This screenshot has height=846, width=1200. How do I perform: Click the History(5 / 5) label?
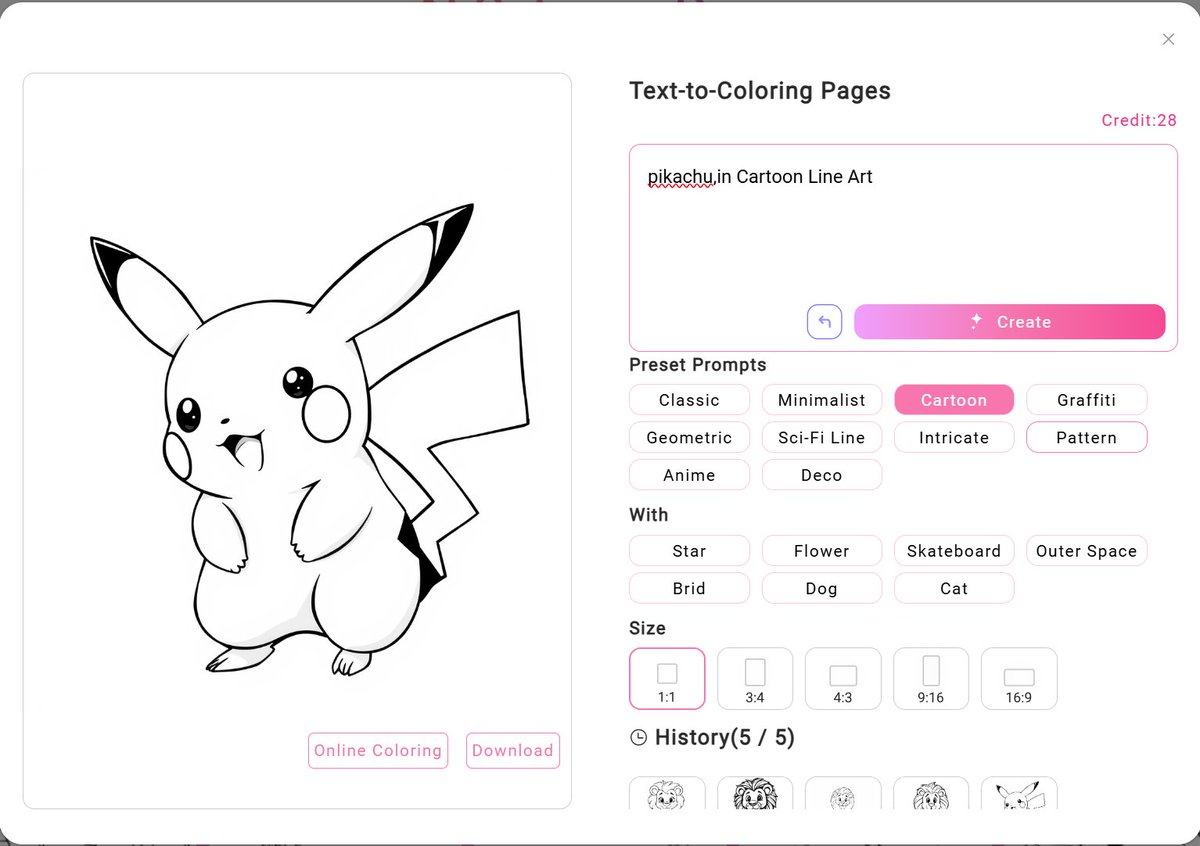click(x=725, y=738)
